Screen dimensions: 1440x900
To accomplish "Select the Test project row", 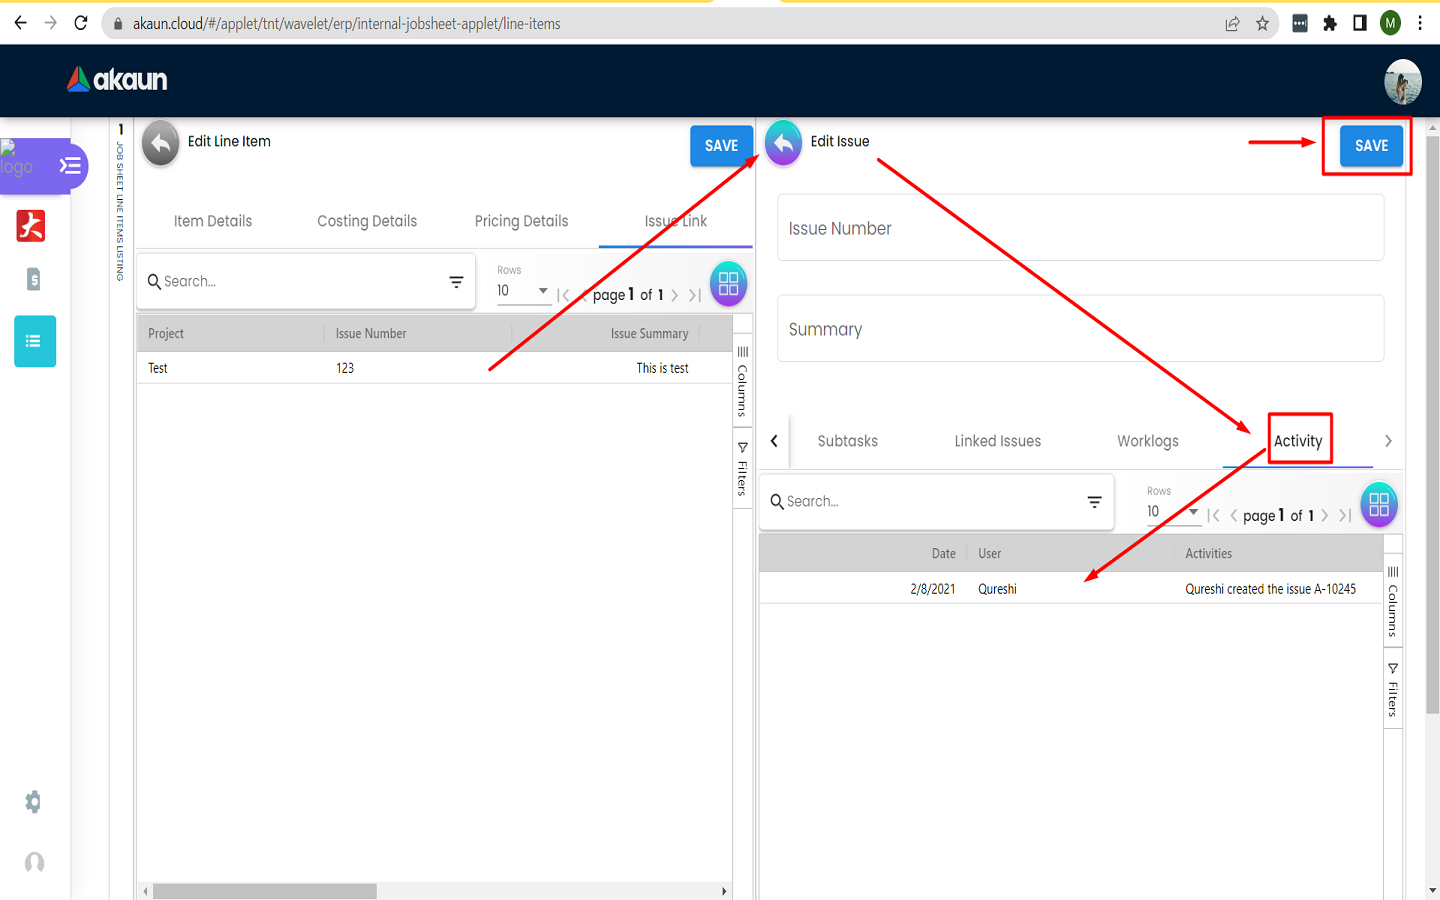I will pyautogui.click(x=435, y=368).
